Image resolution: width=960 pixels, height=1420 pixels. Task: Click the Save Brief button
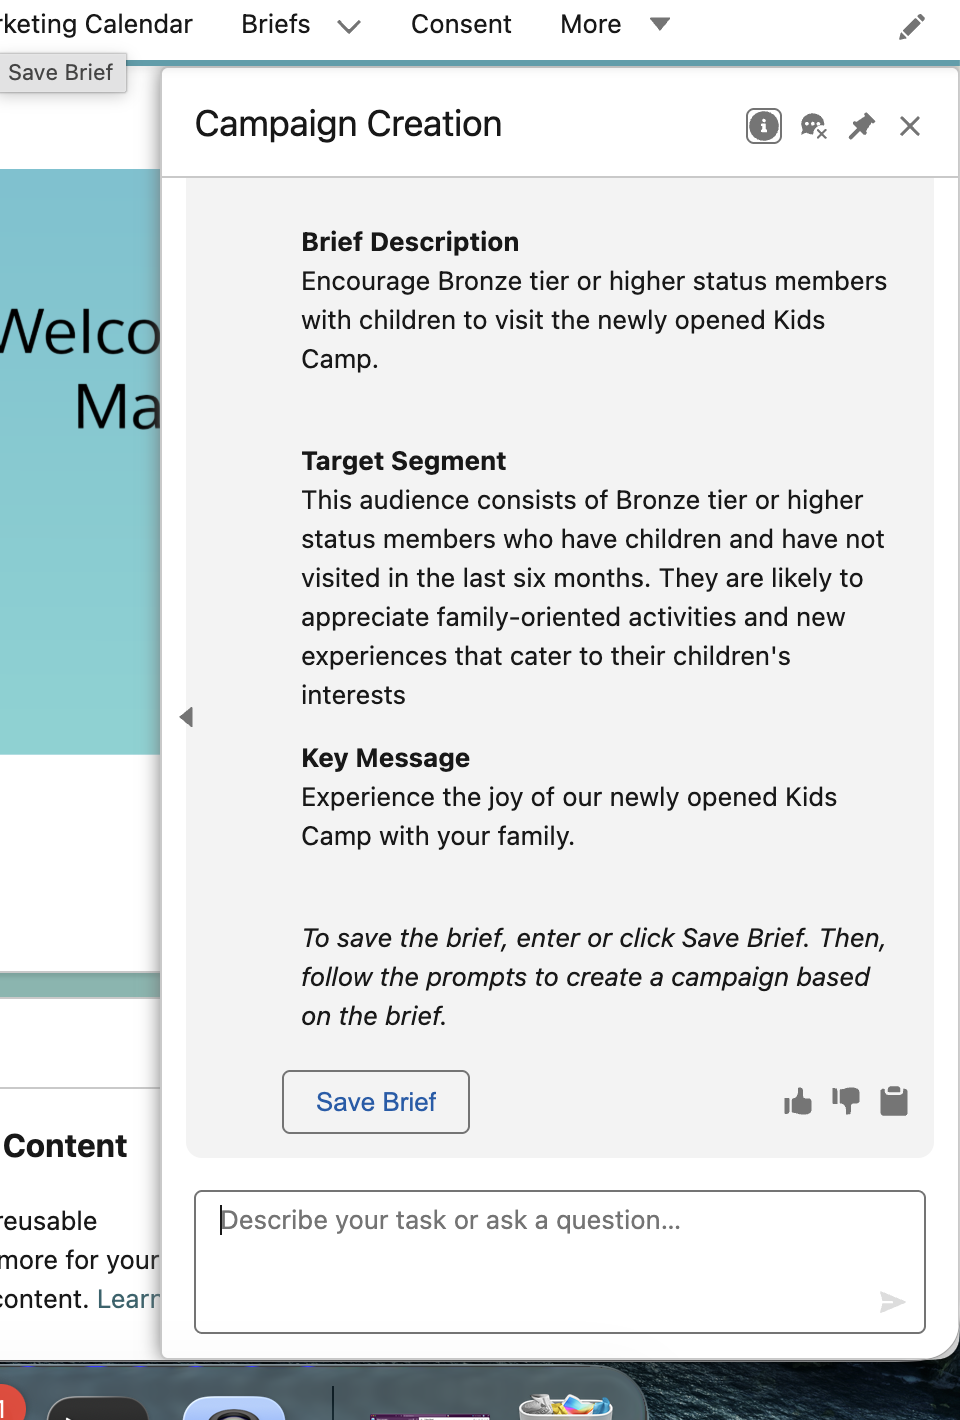pos(376,1102)
